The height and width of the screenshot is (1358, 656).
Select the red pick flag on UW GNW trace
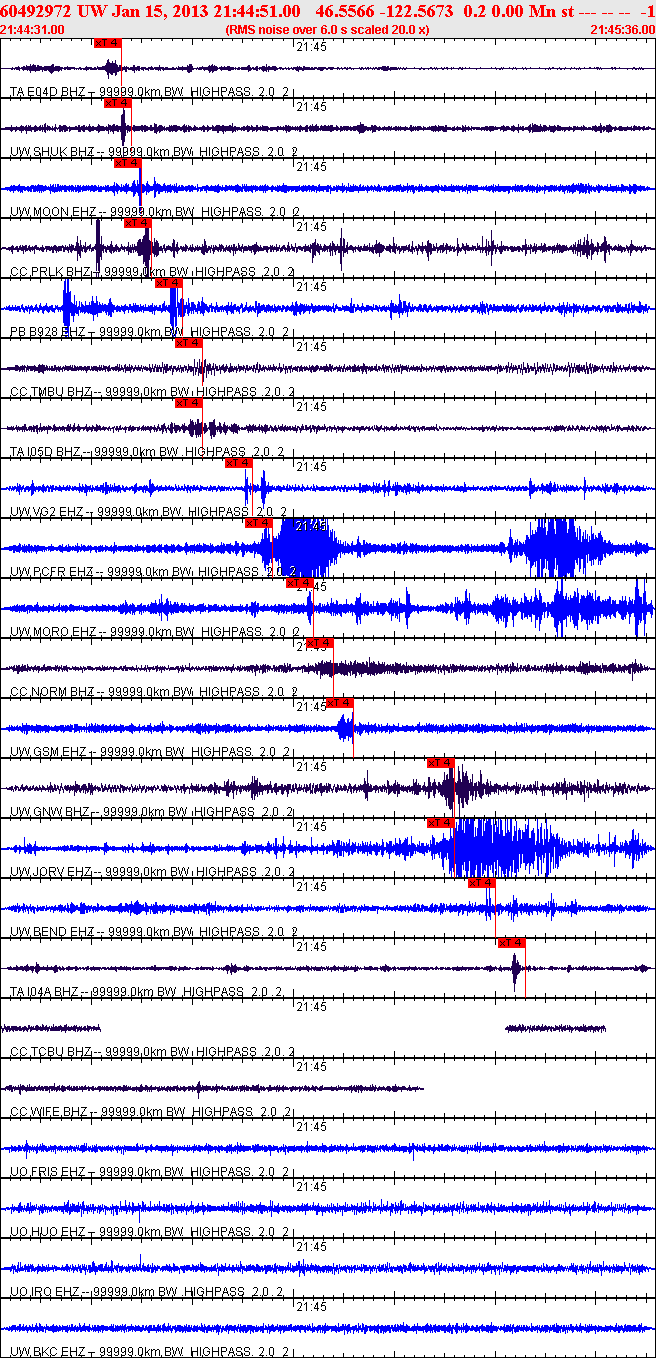441,763
